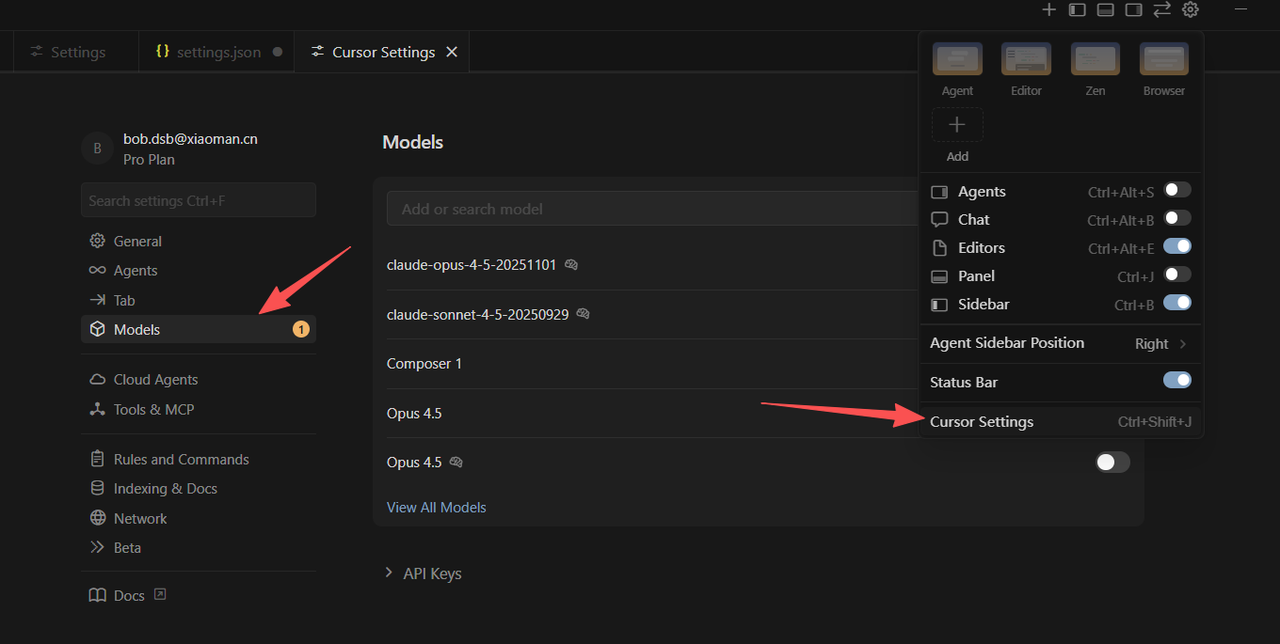The height and width of the screenshot is (644, 1280).
Task: Open Agents settings via the infinity icon
Action: point(97,270)
